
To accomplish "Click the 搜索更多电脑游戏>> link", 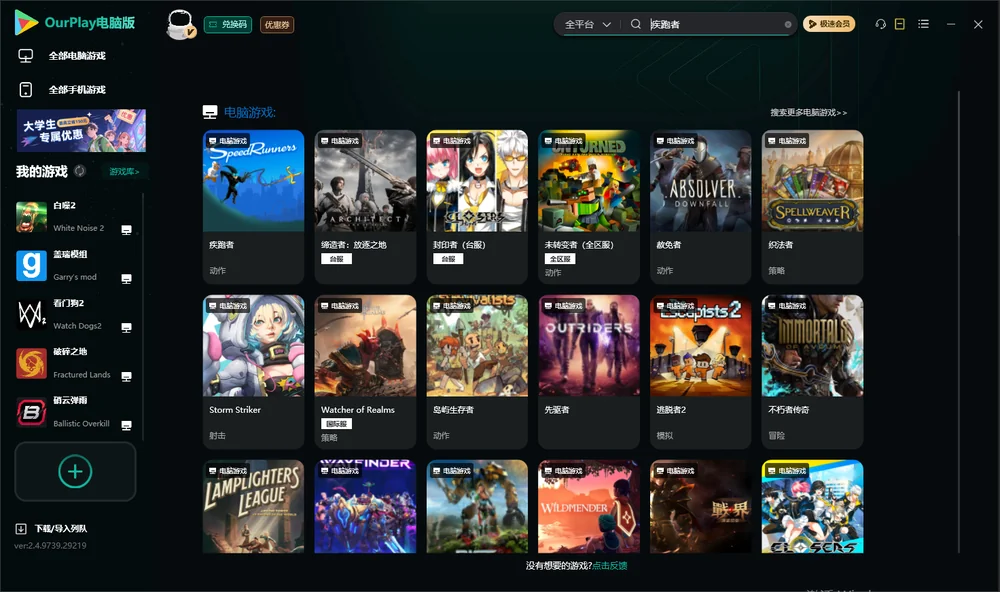I will coord(808,112).
